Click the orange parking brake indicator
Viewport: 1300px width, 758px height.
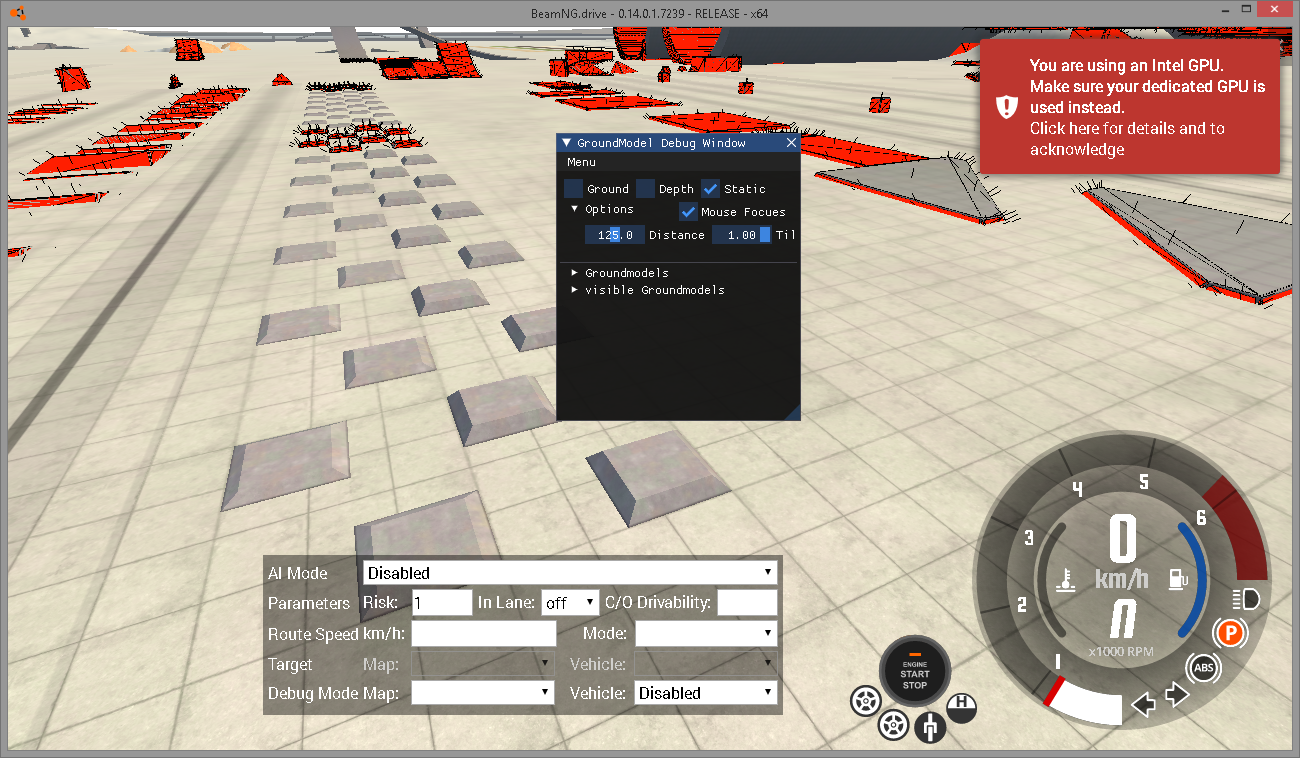1230,633
